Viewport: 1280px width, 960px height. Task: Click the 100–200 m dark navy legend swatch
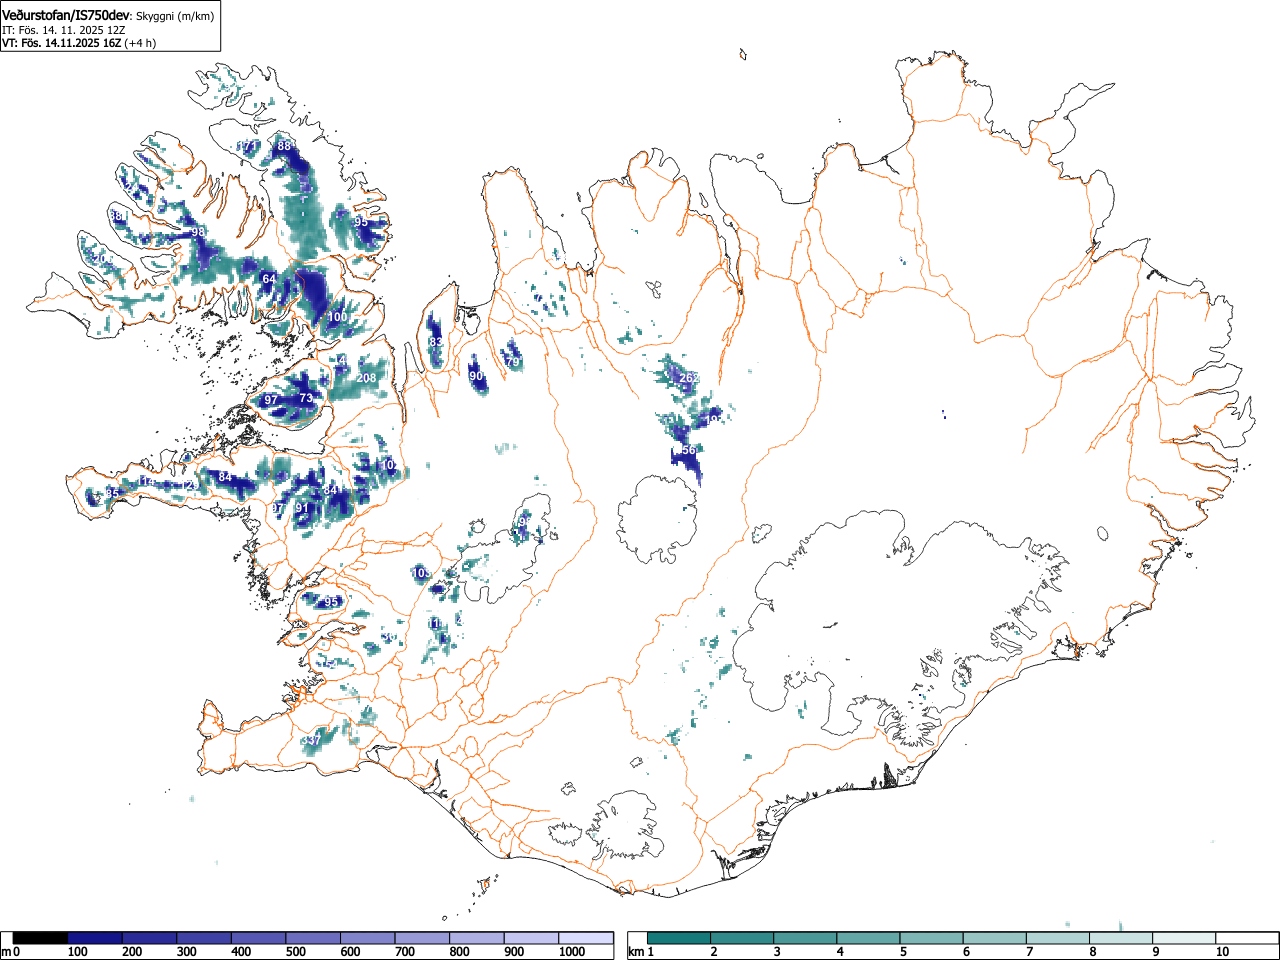pos(95,938)
